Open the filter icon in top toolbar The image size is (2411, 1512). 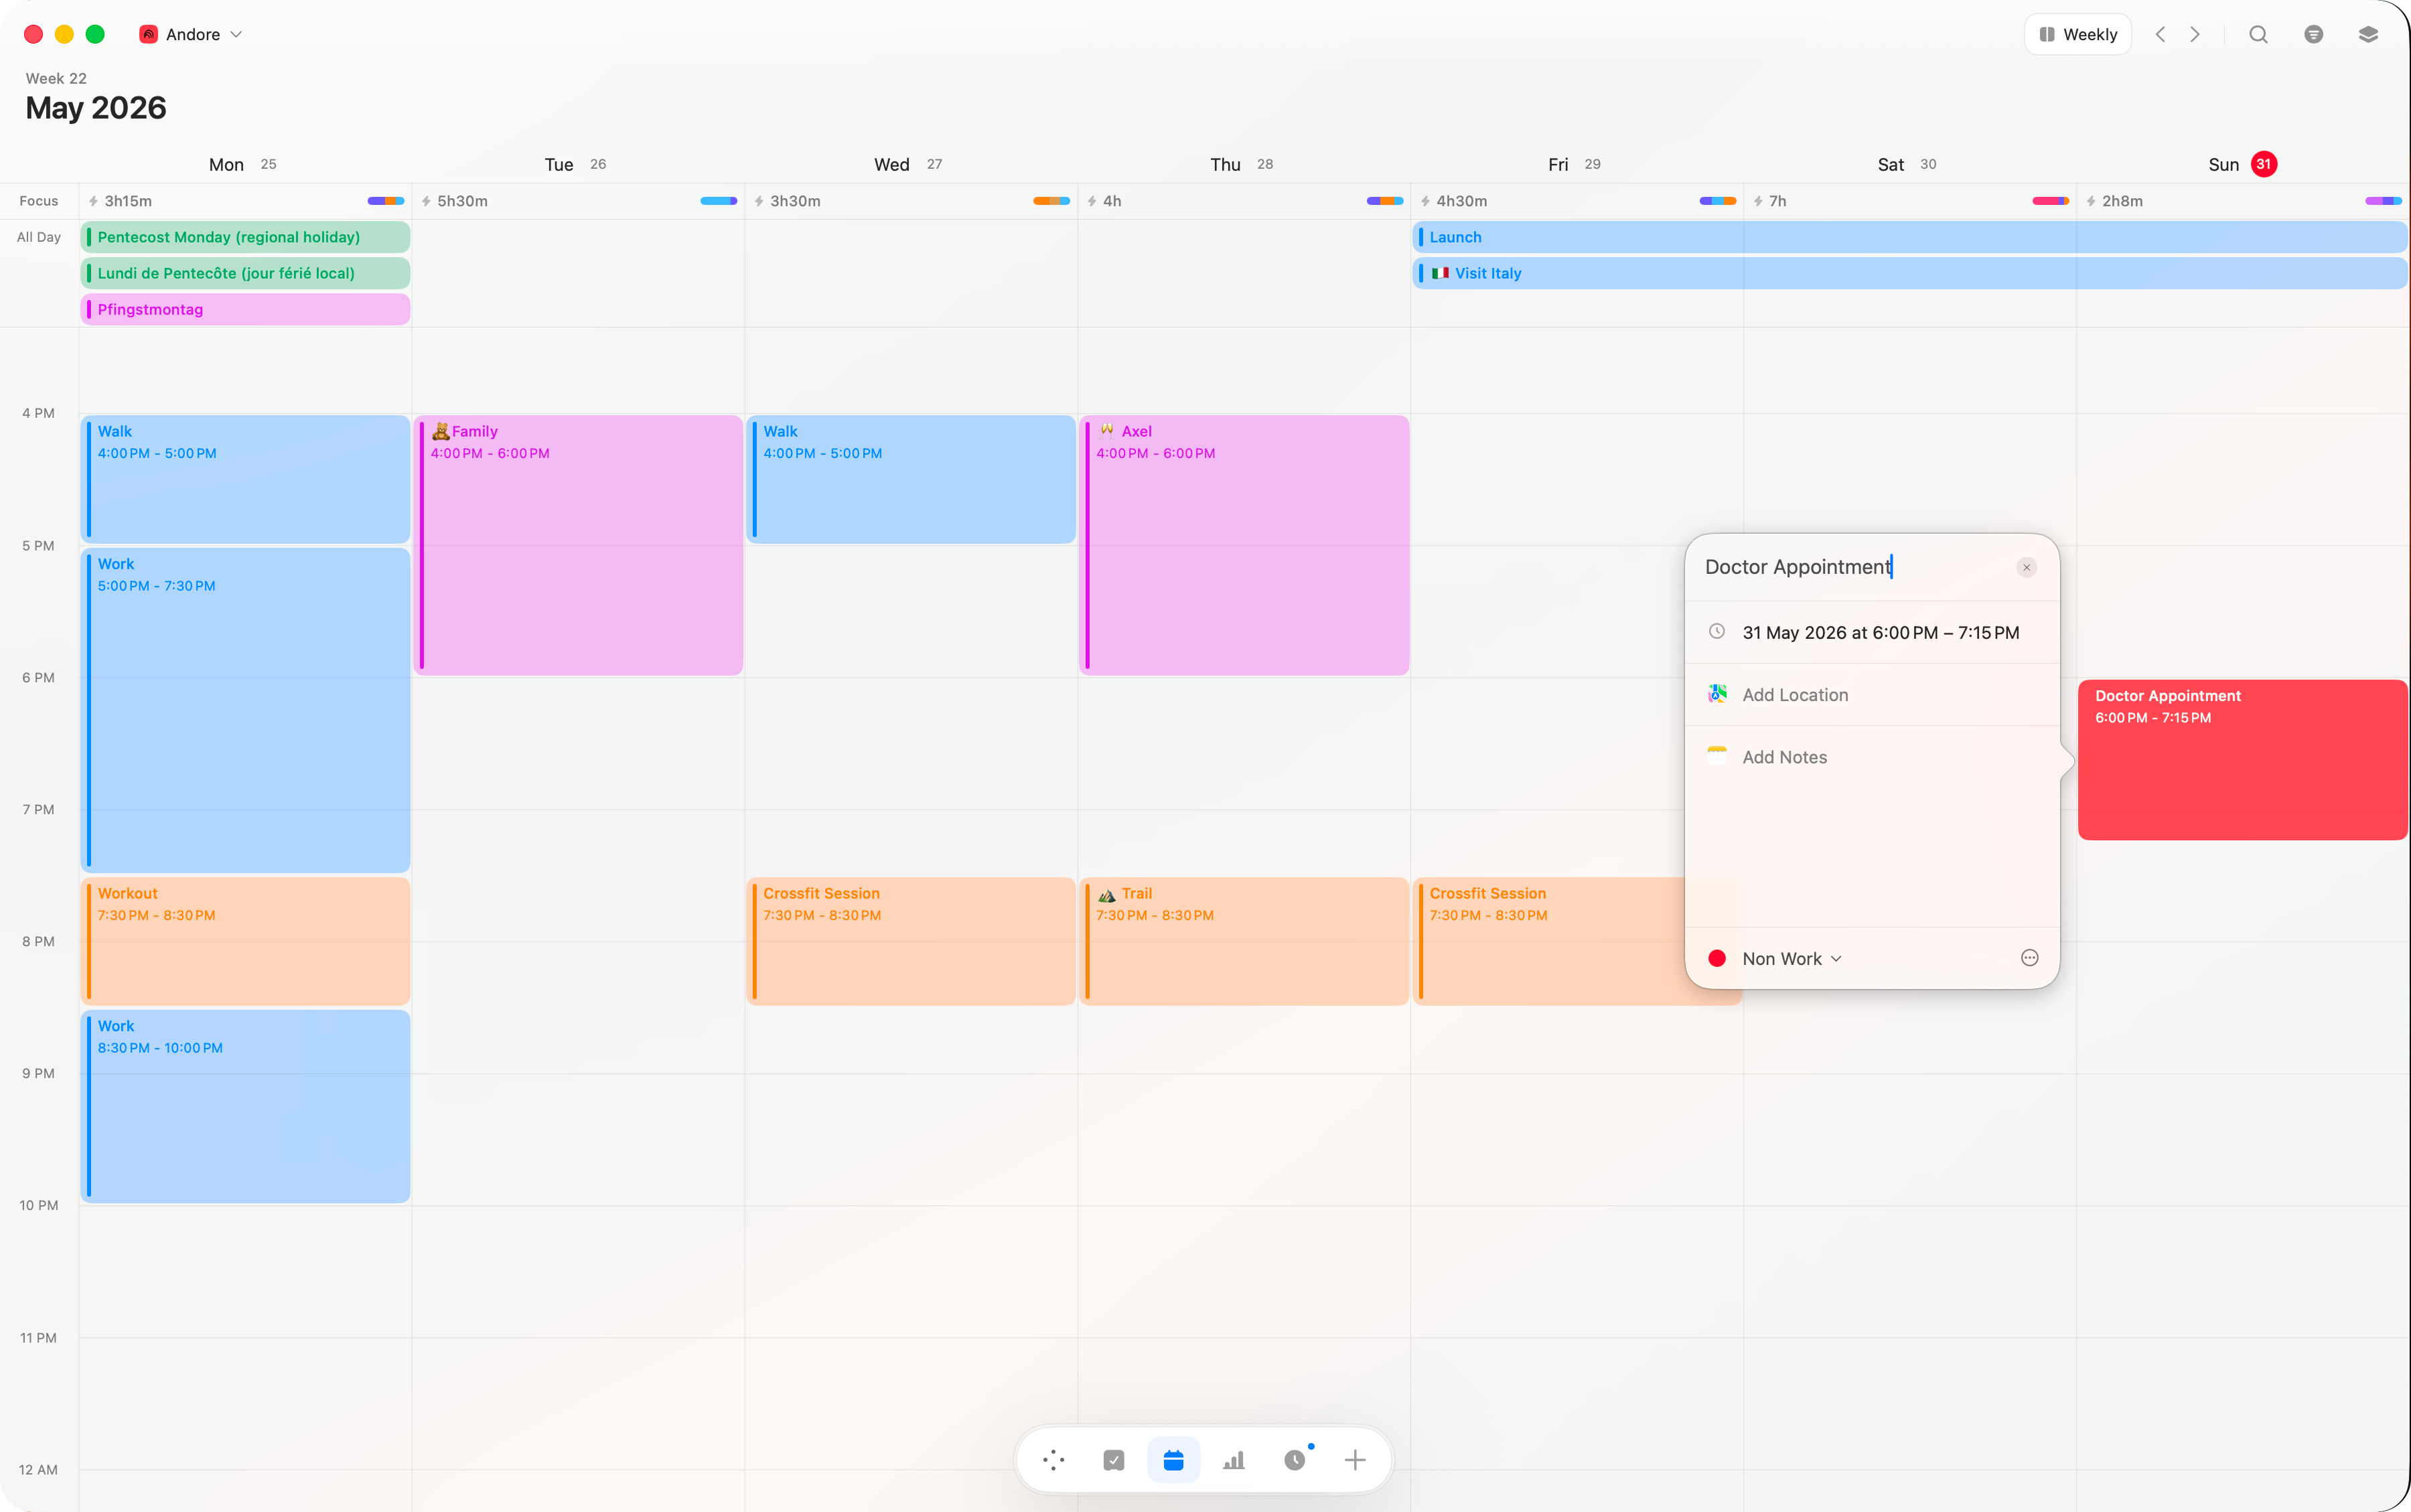pyautogui.click(x=2313, y=34)
